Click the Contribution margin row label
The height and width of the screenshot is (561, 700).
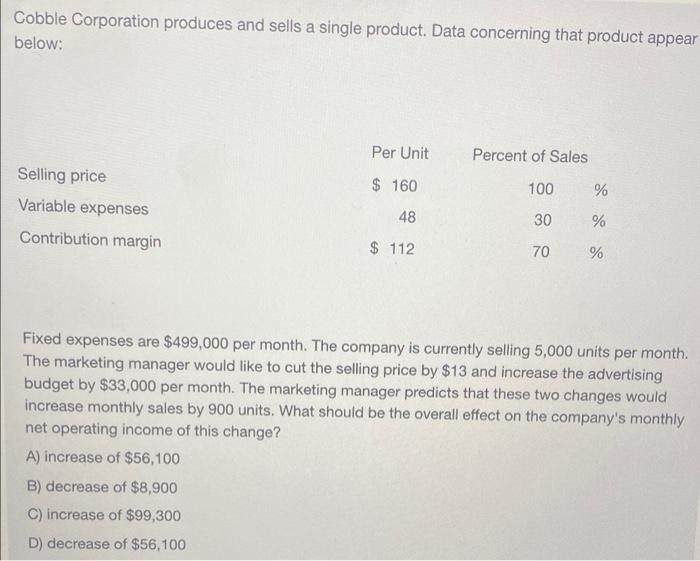point(90,240)
